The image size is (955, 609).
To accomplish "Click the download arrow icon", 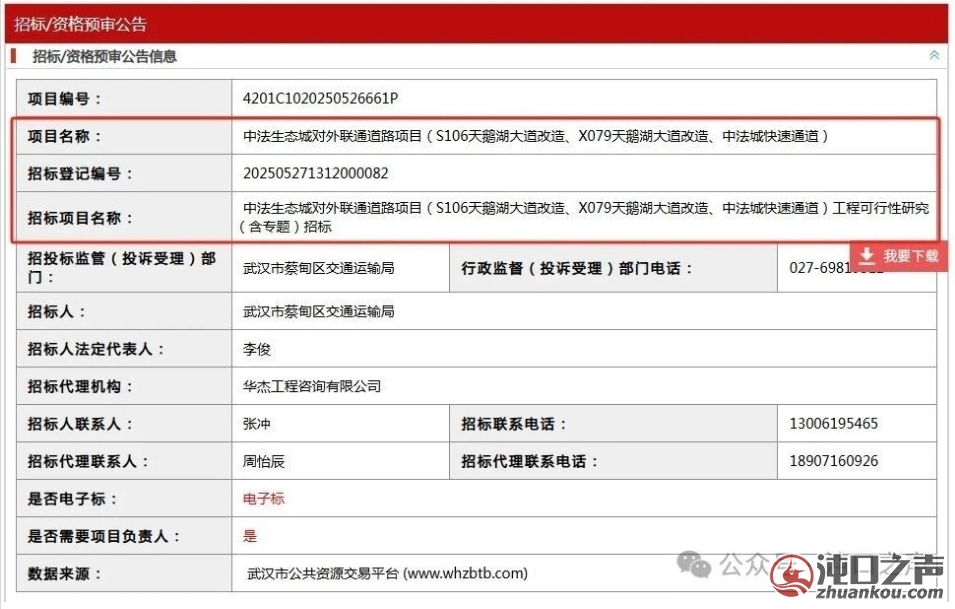I will pyautogui.click(x=867, y=256).
